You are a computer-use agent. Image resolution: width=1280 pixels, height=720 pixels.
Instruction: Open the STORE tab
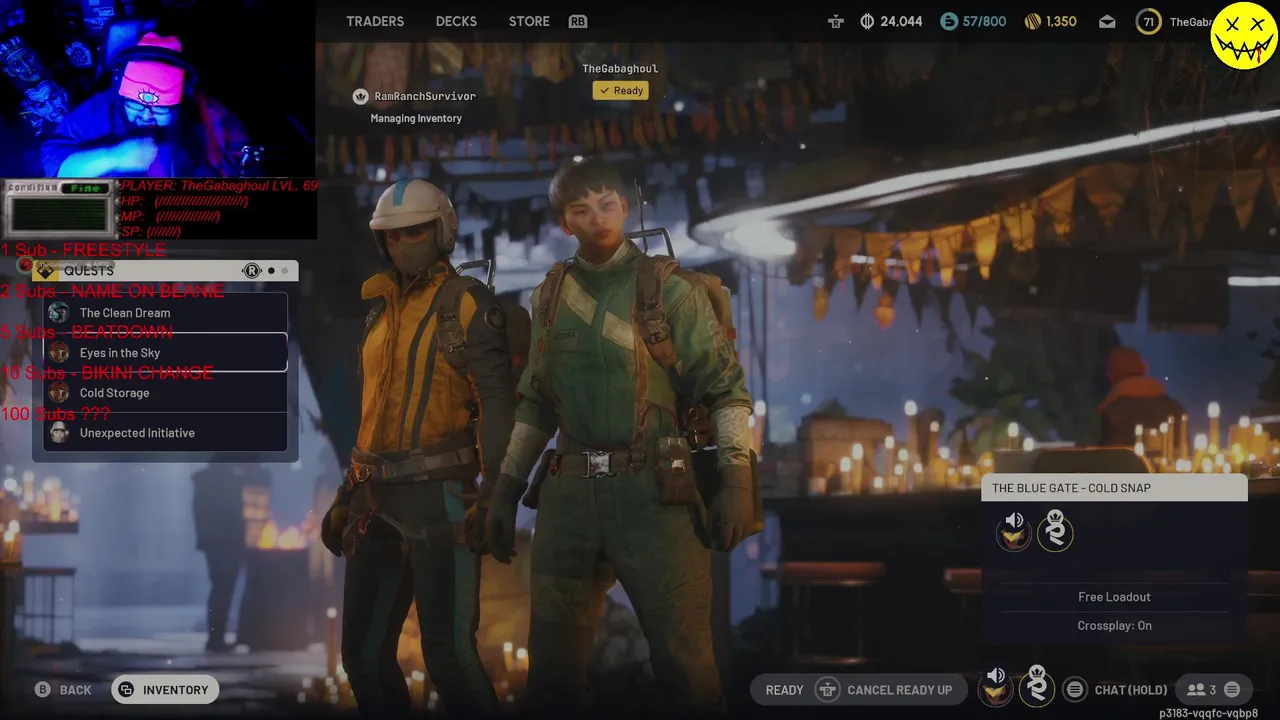[x=529, y=21]
